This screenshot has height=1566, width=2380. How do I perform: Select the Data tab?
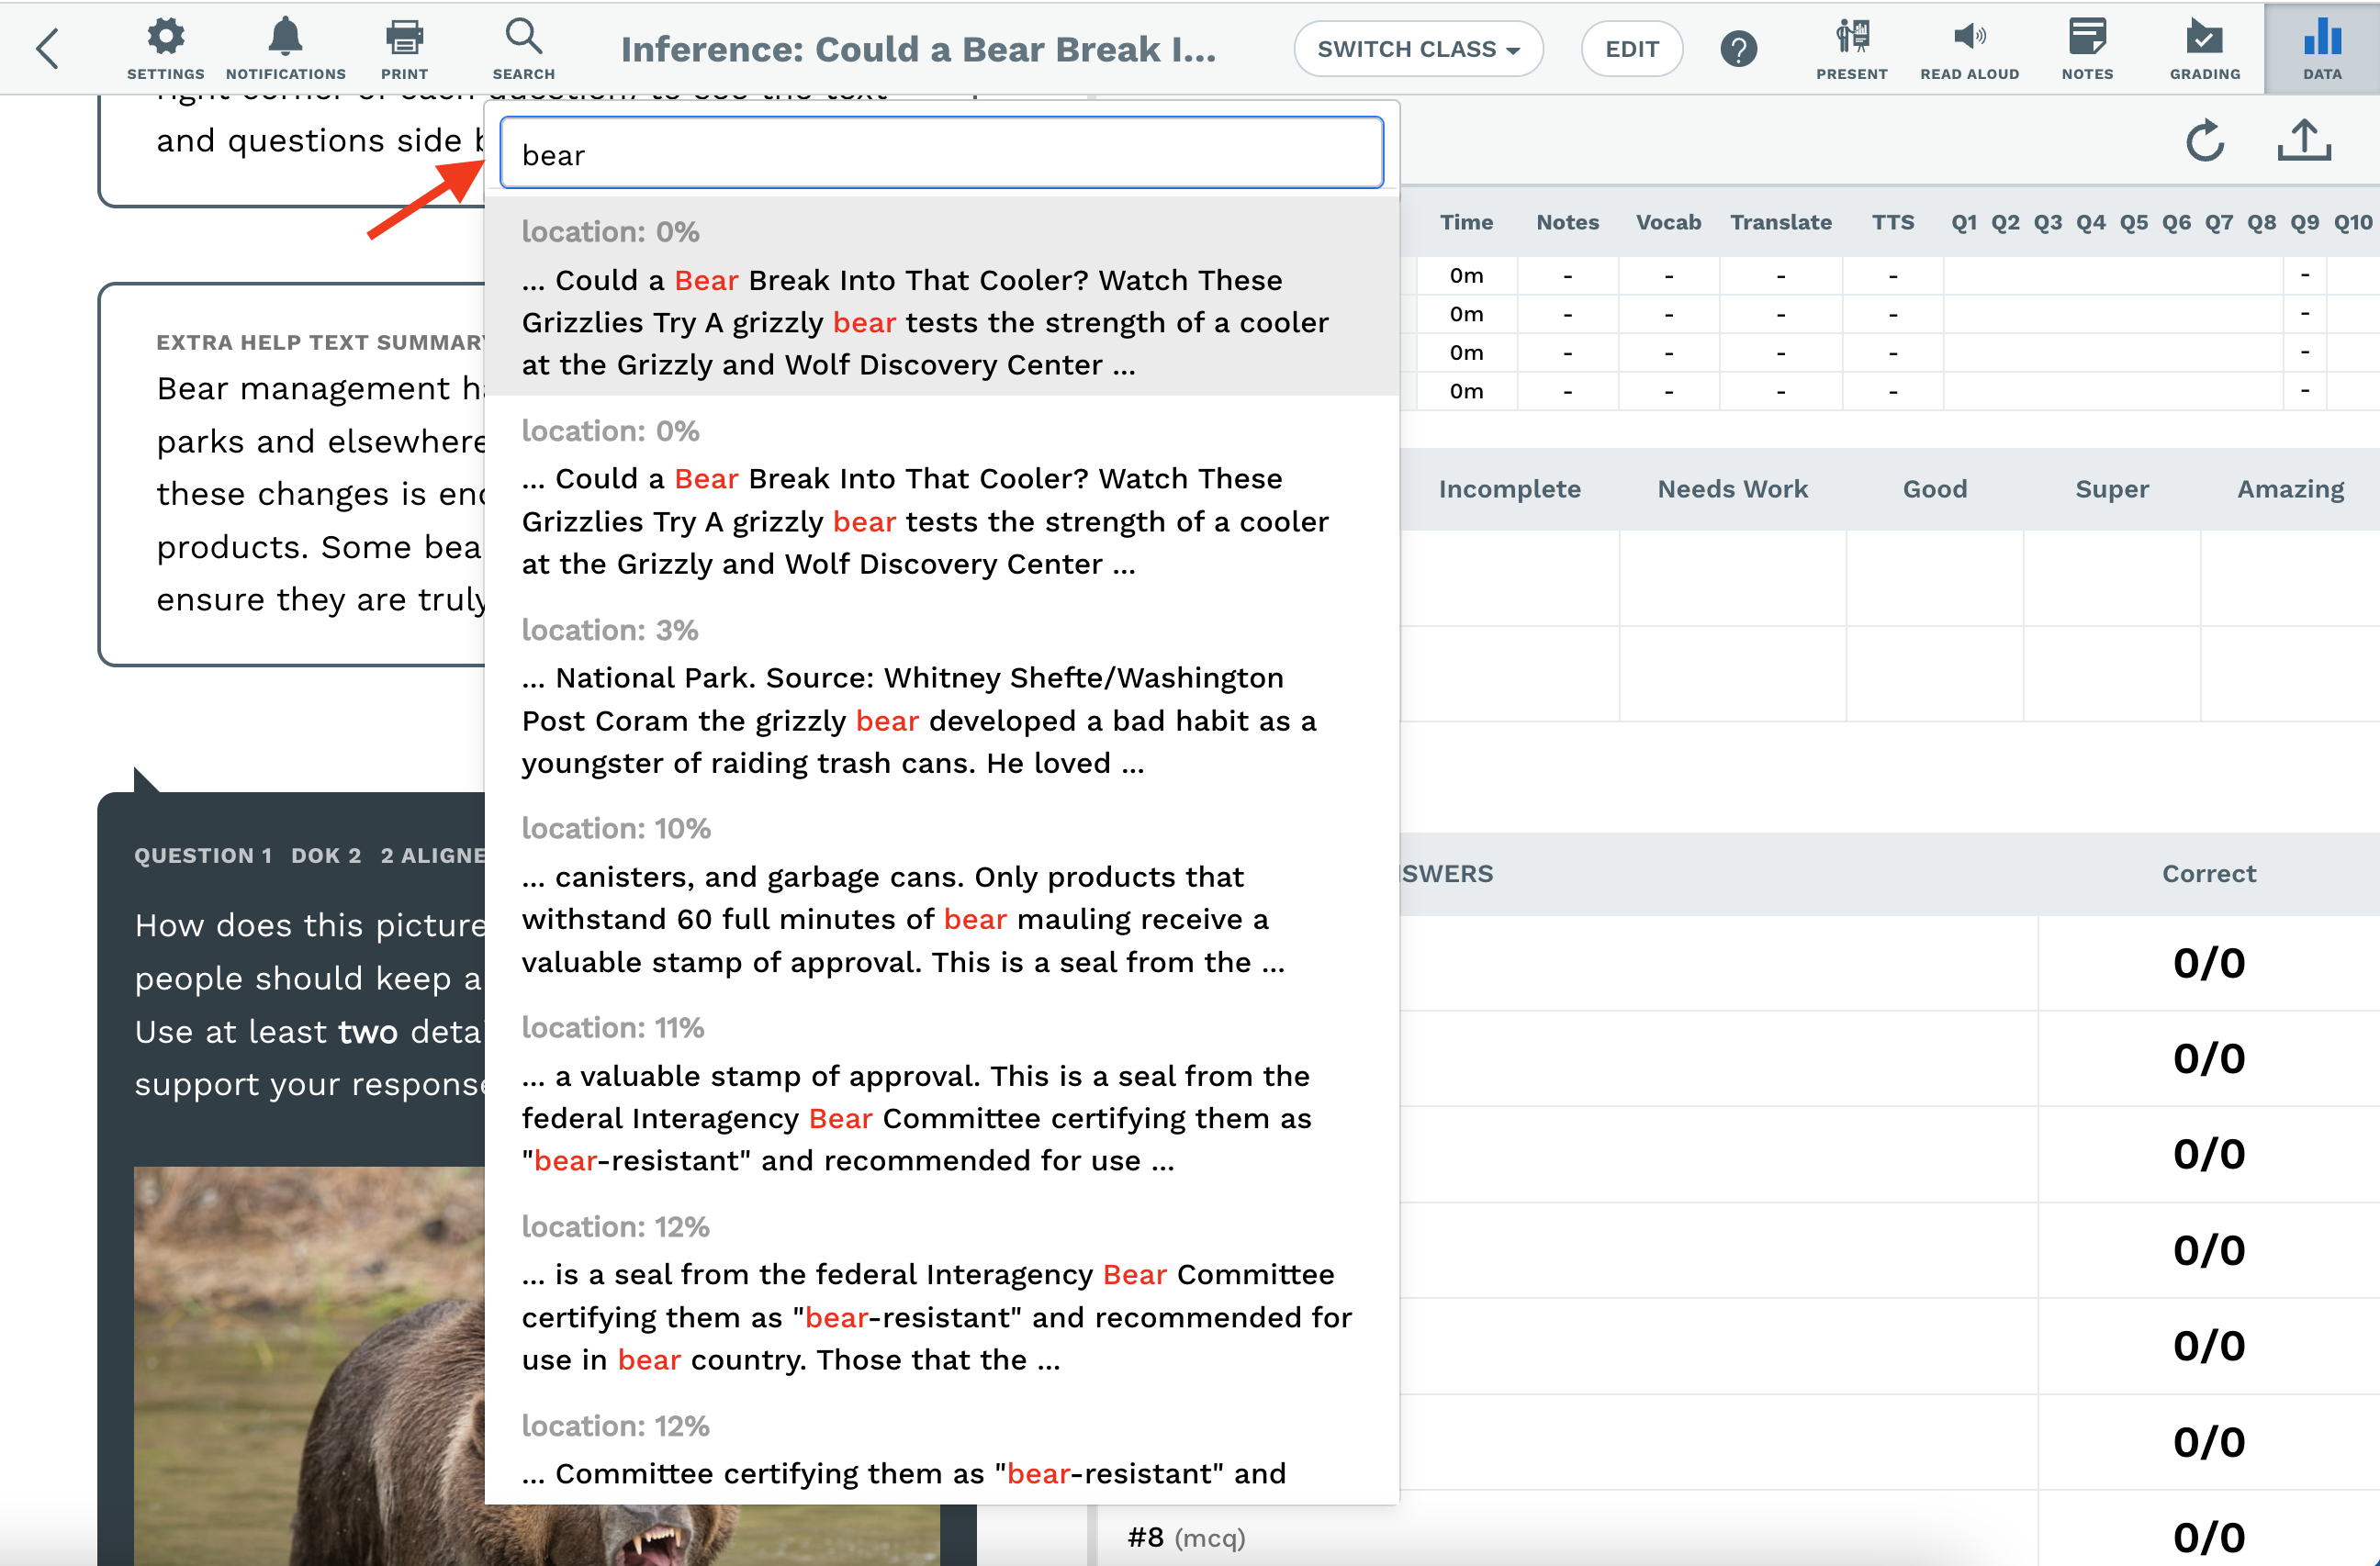tap(2321, 47)
